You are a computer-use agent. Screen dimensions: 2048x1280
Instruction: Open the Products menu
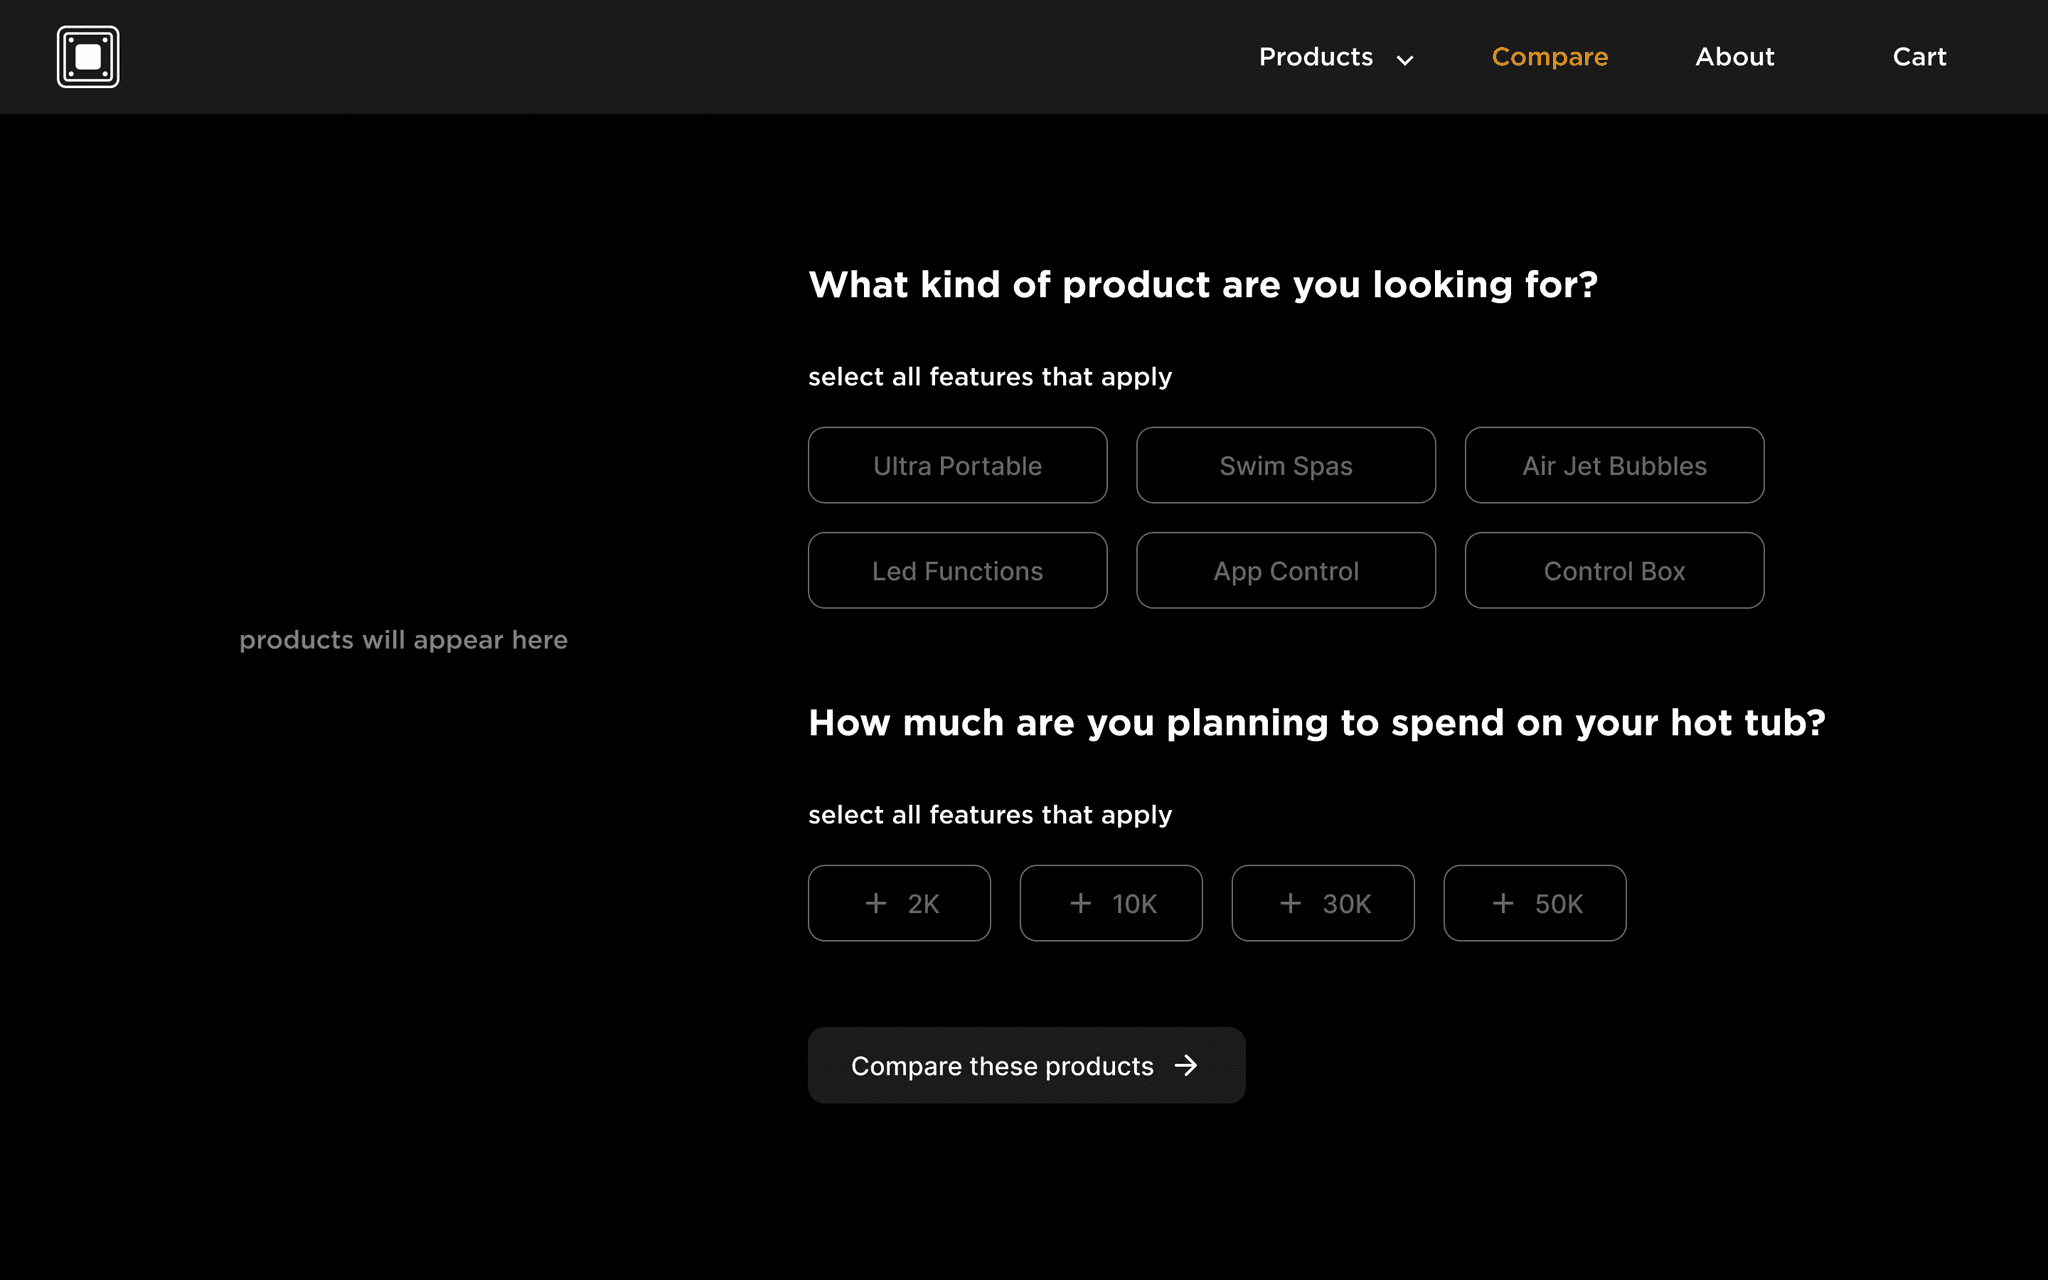point(1315,57)
